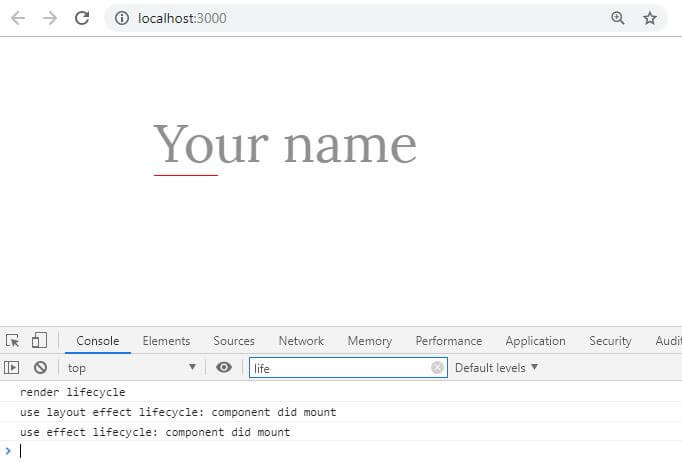Image resolution: width=682 pixels, height=463 pixels.
Task: Switch to the Console tab
Action: [x=97, y=341]
